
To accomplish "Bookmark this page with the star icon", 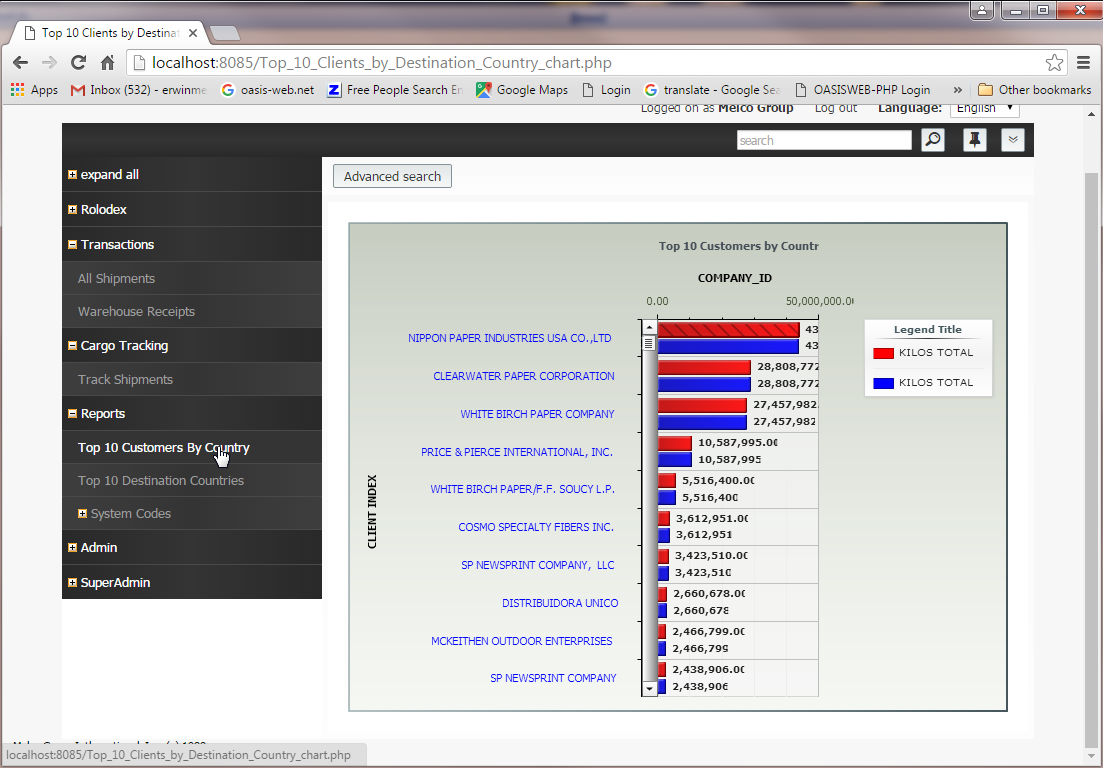I will pos(1054,63).
